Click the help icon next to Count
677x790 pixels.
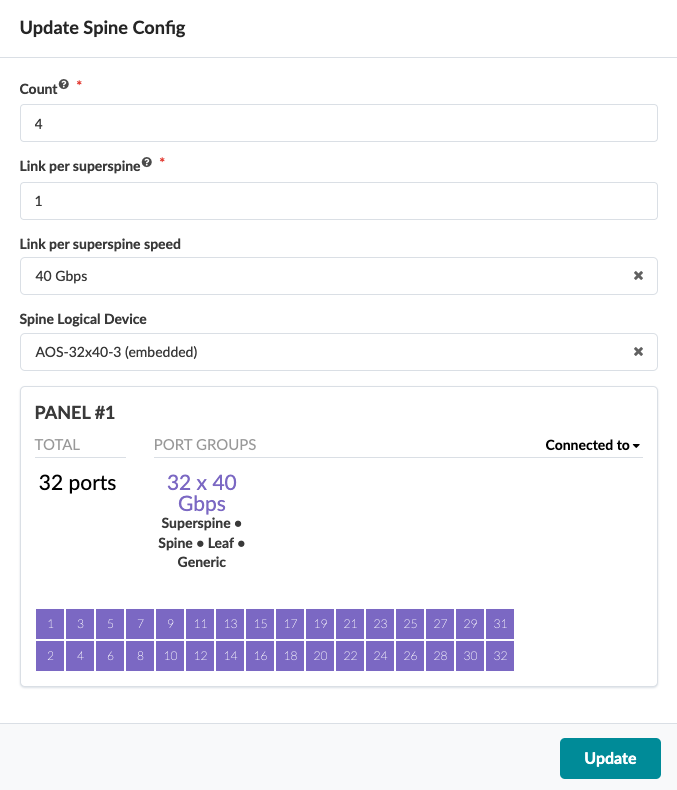coord(64,85)
